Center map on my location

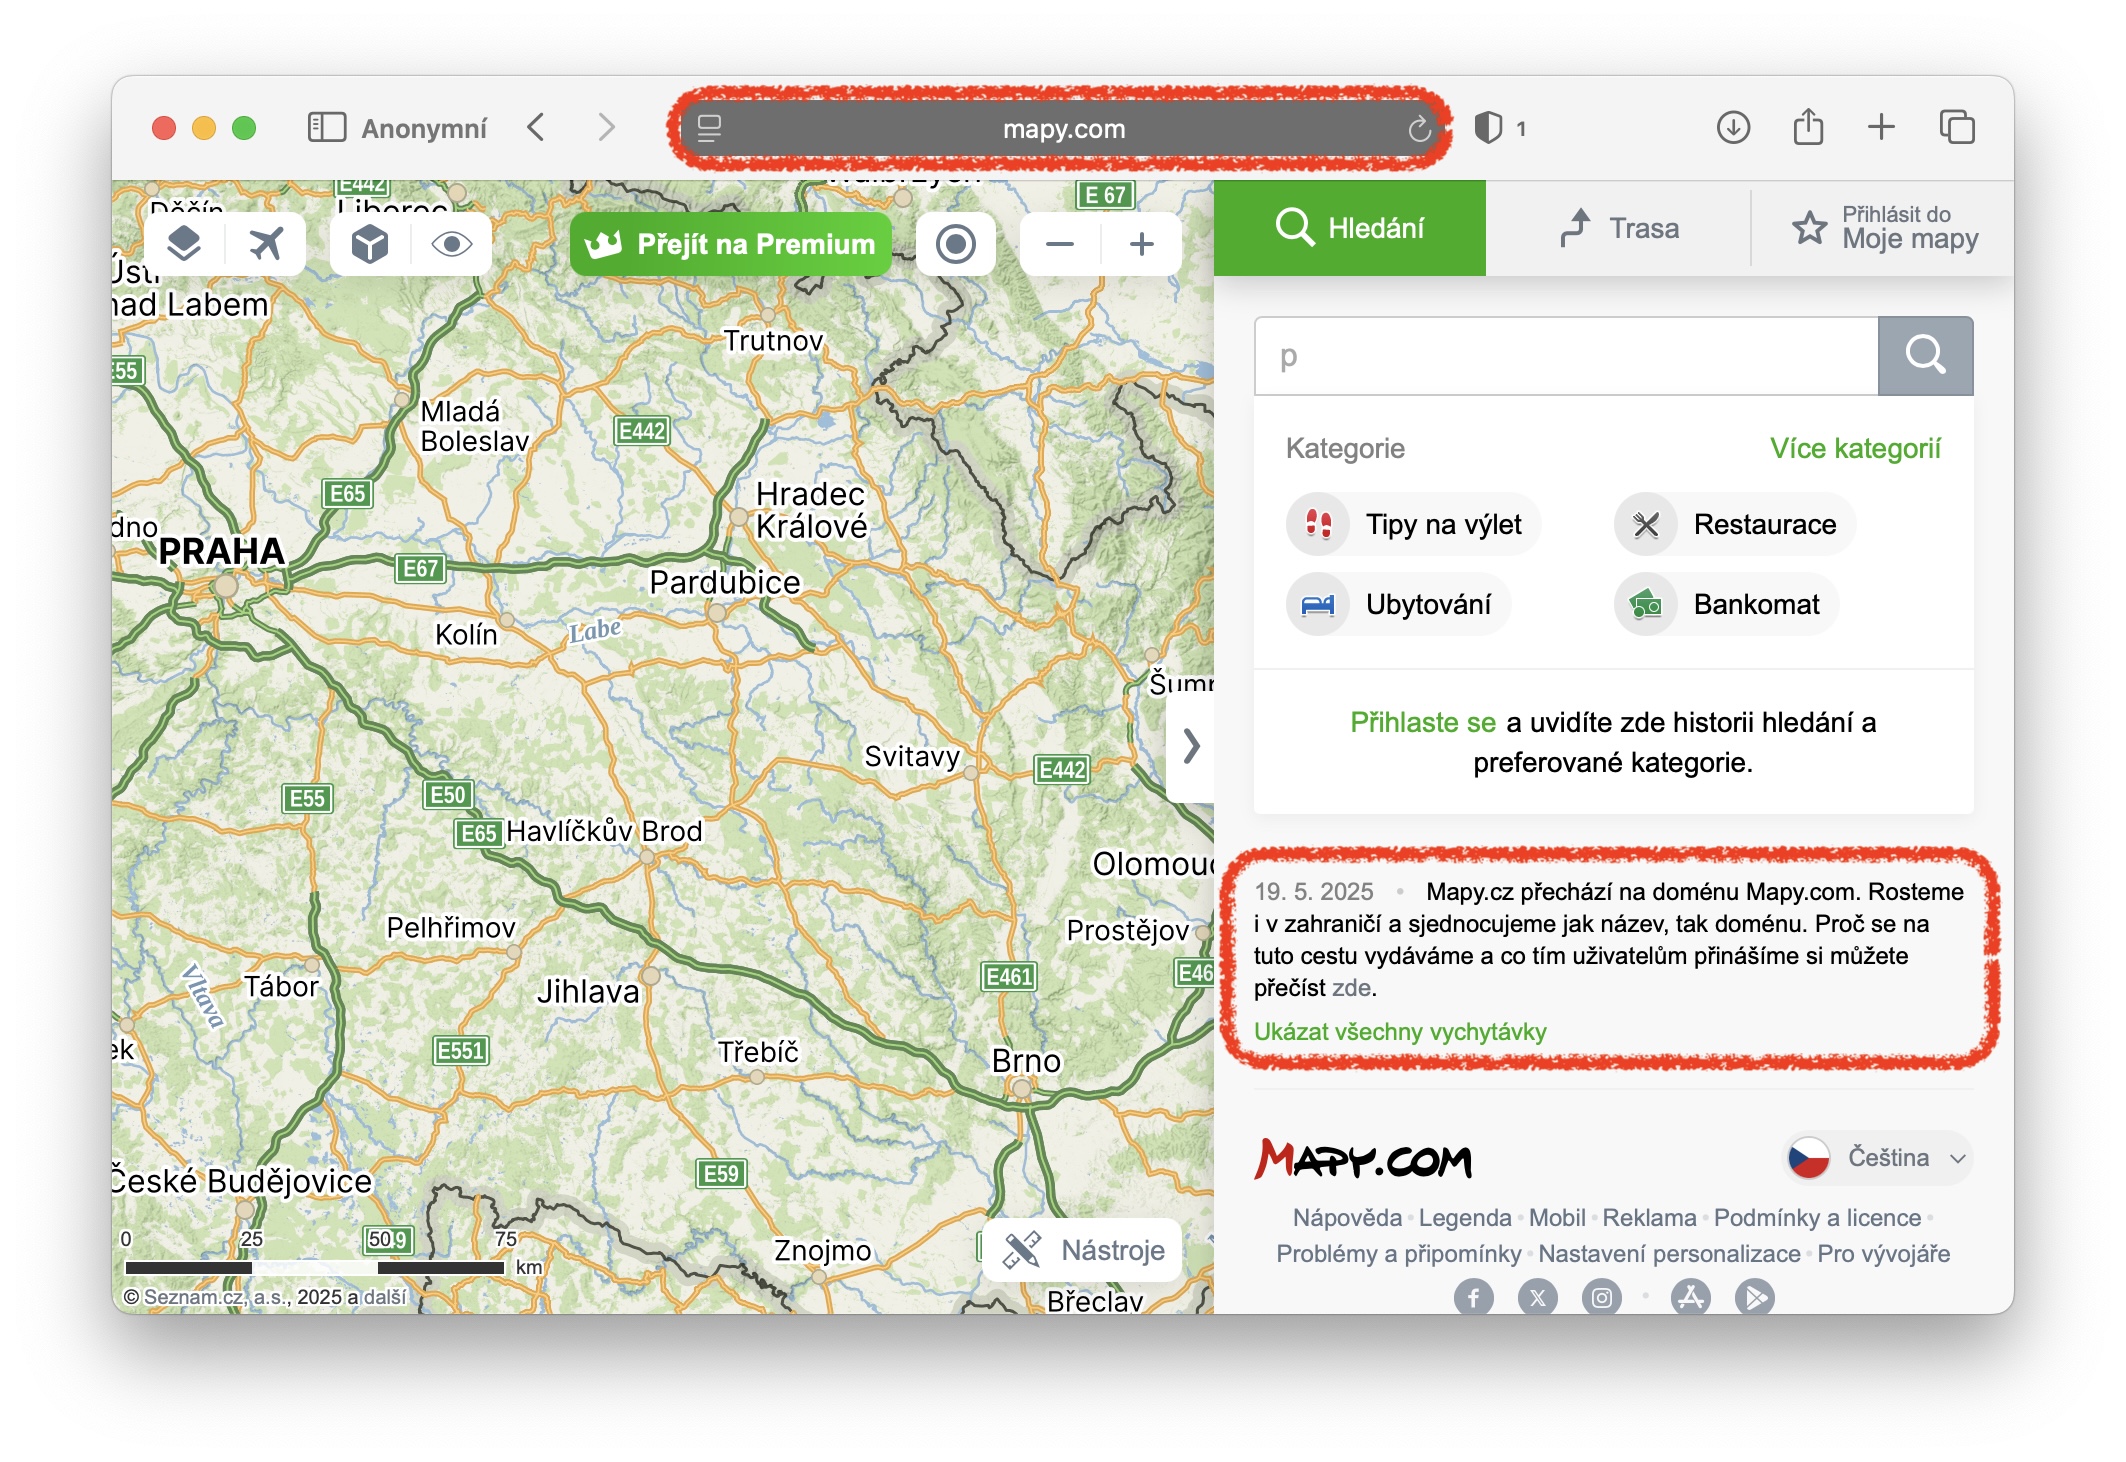(955, 243)
